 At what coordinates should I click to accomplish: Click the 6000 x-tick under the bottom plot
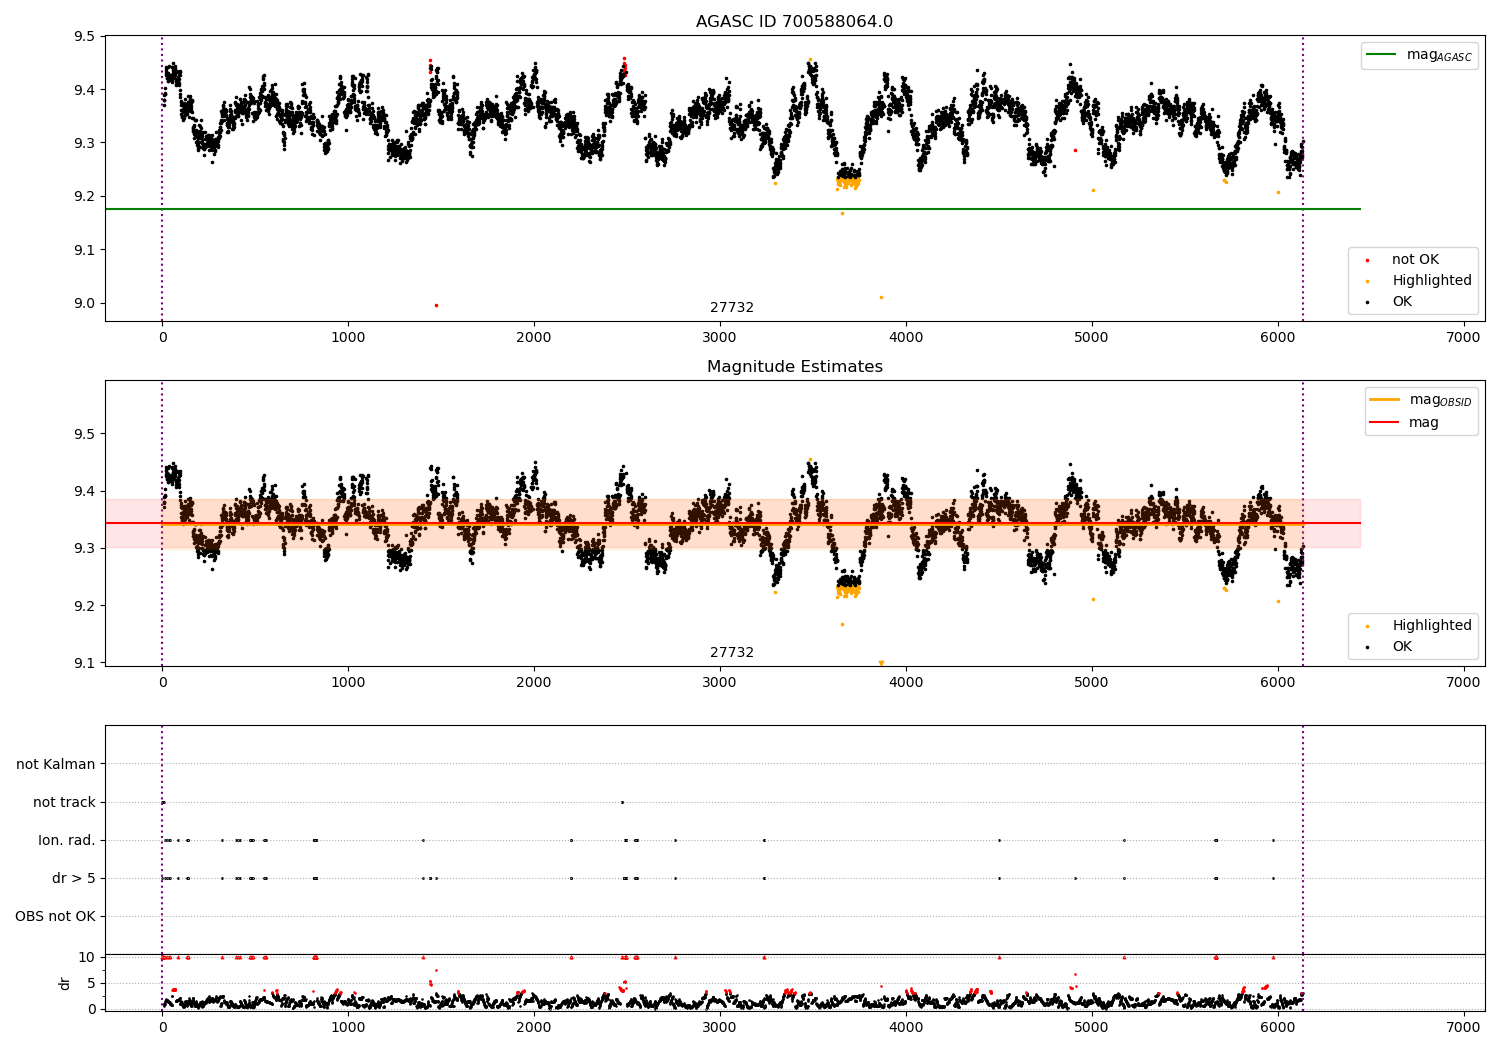click(x=1277, y=1027)
